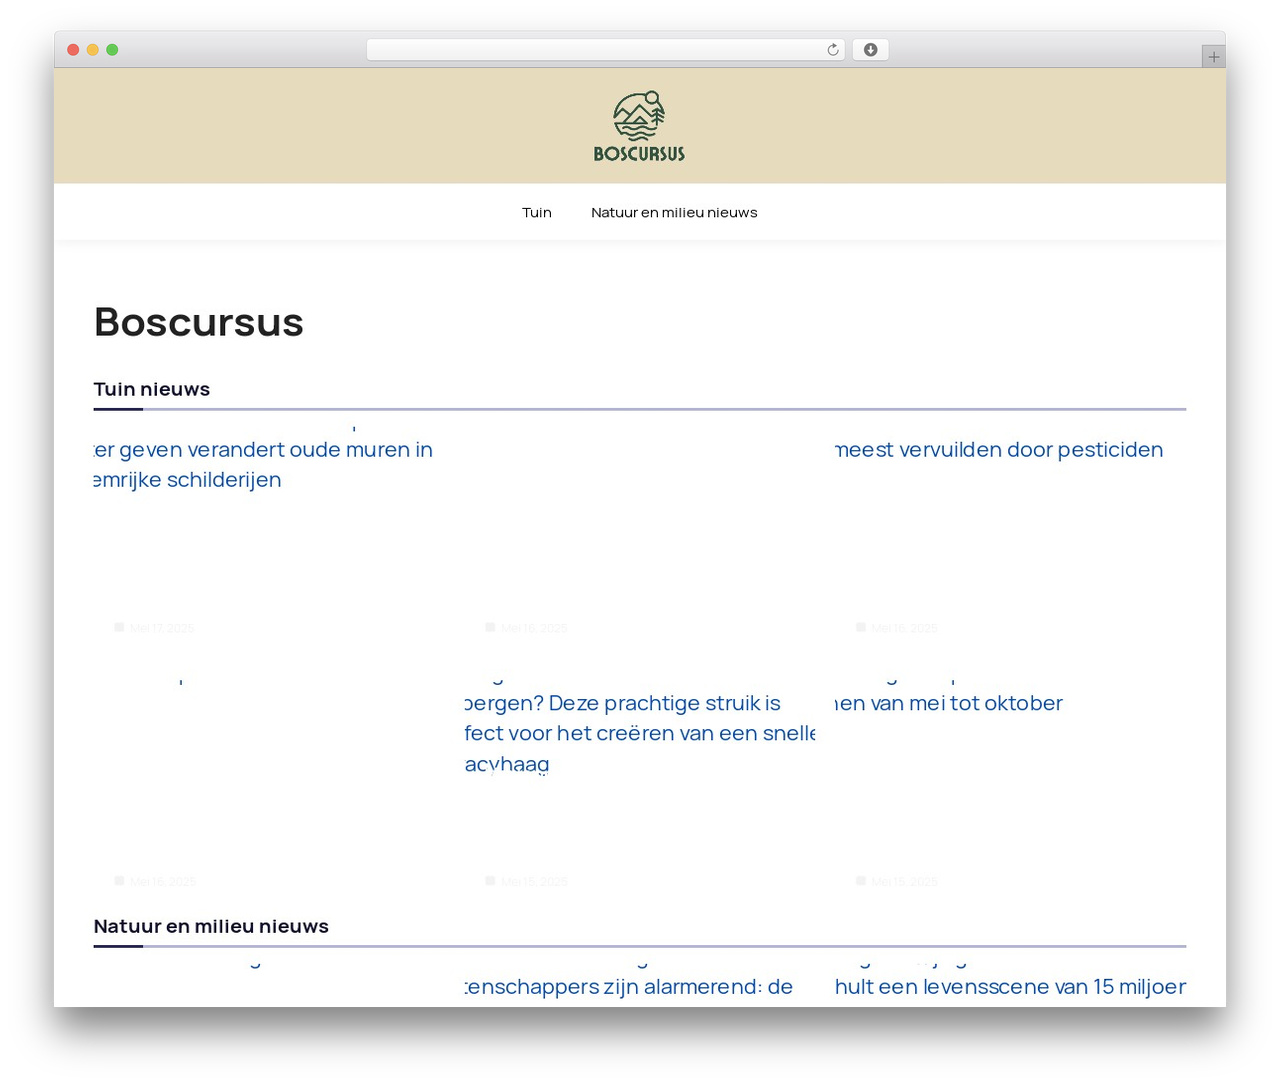Click the reload icon in the address bar
Viewport: 1280px width, 1084px height.
click(x=832, y=50)
